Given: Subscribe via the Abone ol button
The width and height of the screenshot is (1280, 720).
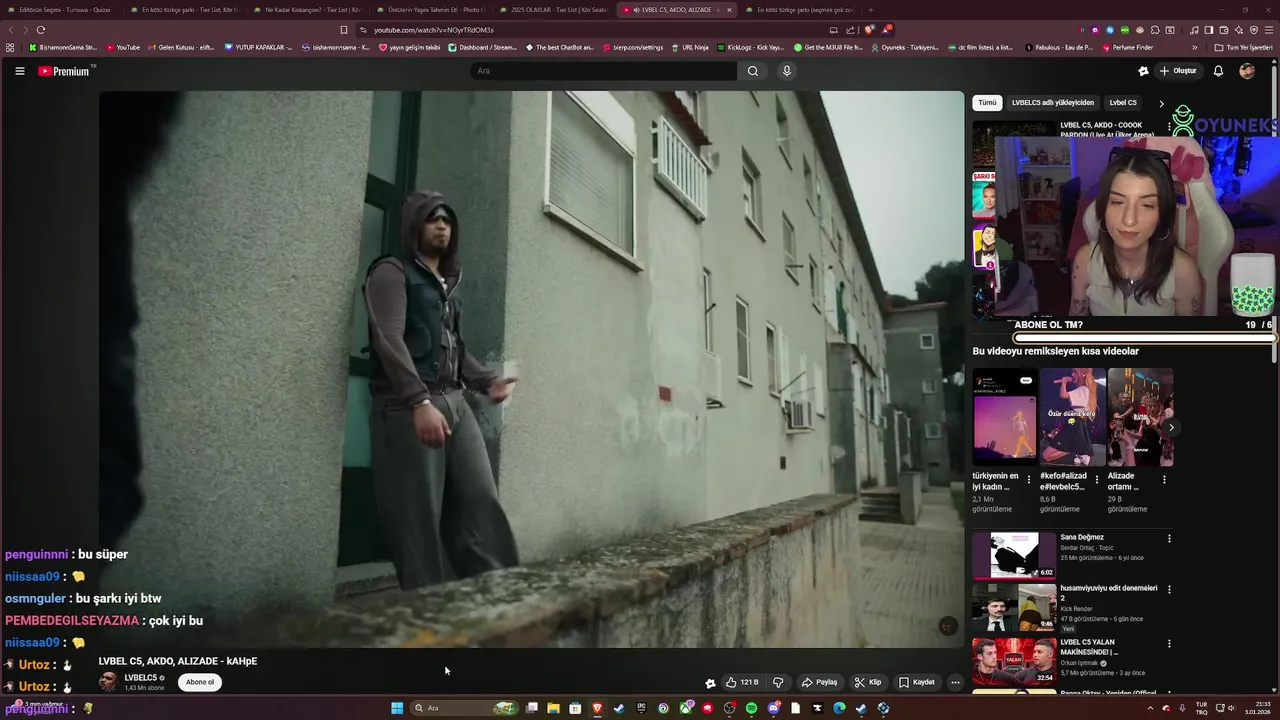Looking at the screenshot, I should 200,682.
